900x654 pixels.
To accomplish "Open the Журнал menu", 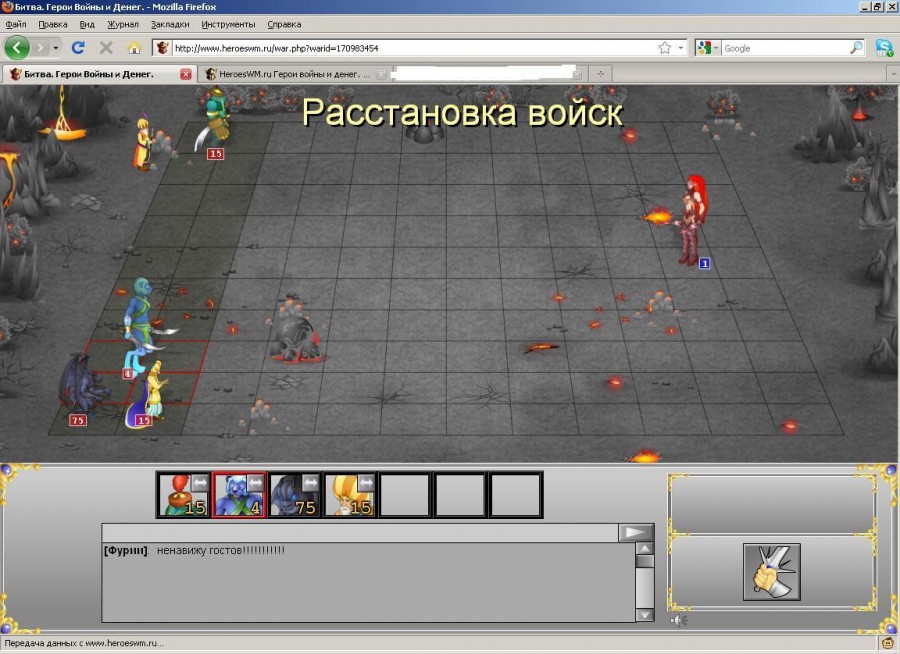I will 123,24.
